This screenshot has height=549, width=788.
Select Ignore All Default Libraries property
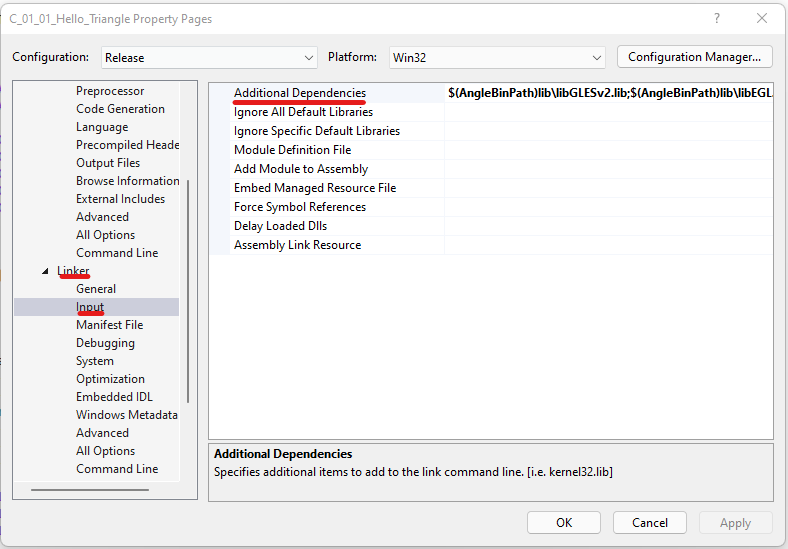[x=304, y=112]
